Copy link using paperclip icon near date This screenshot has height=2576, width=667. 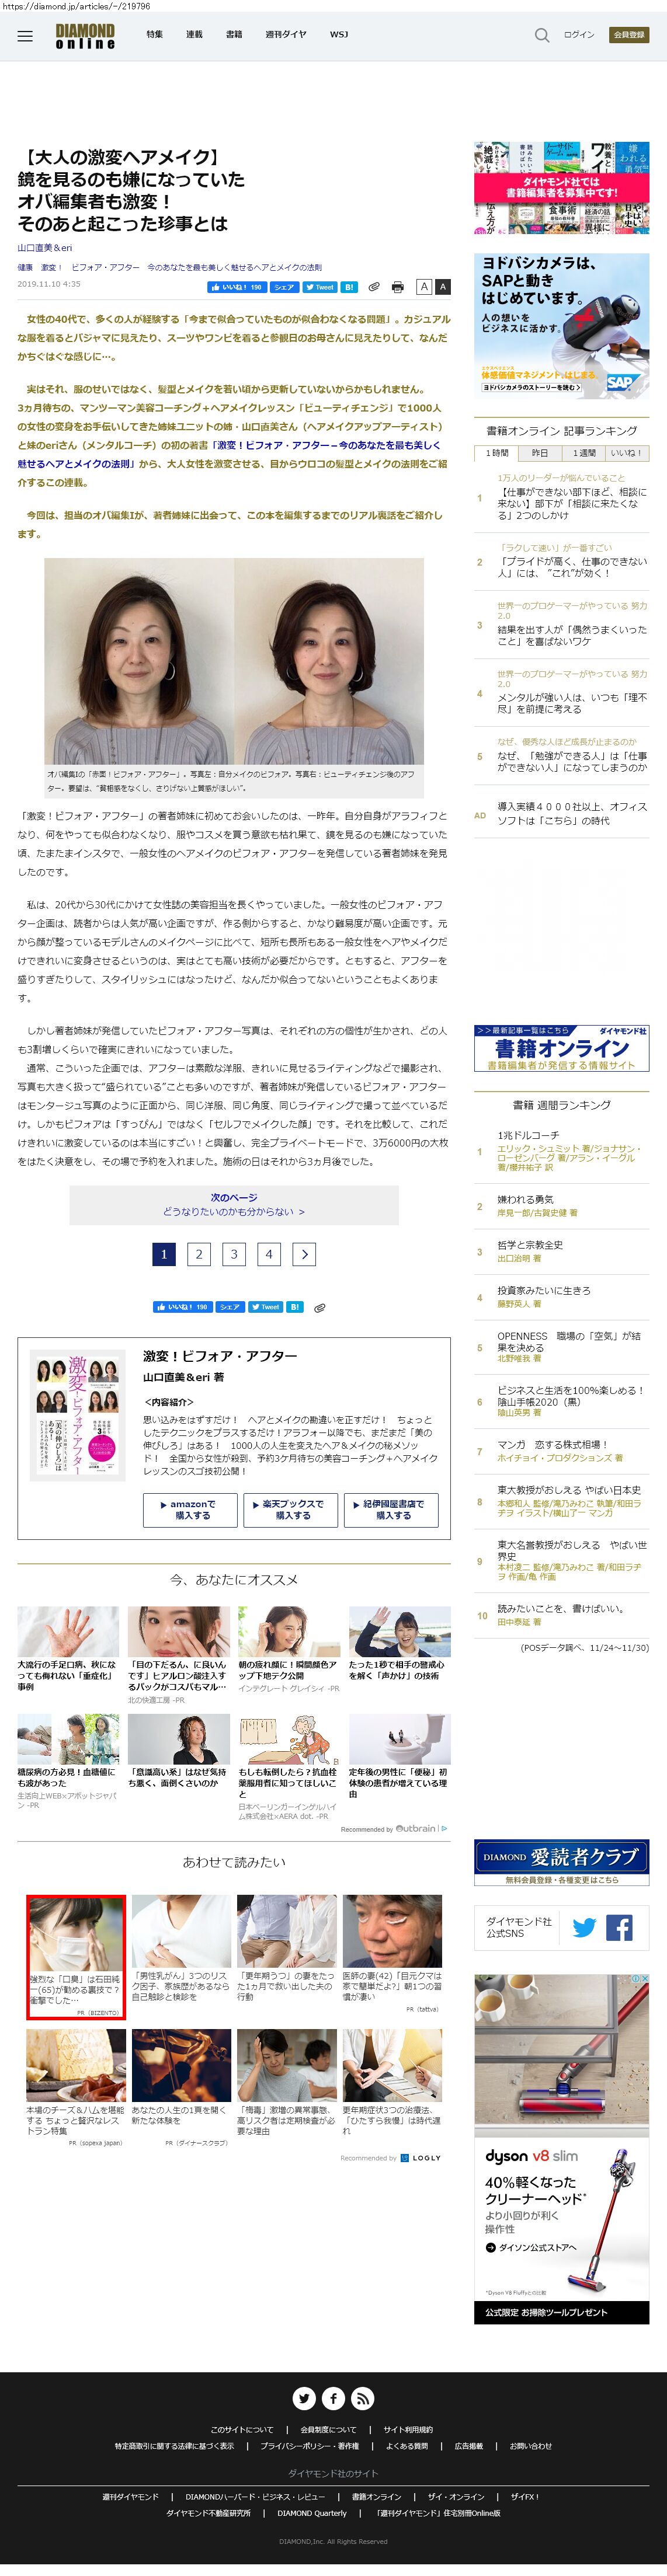[373, 287]
